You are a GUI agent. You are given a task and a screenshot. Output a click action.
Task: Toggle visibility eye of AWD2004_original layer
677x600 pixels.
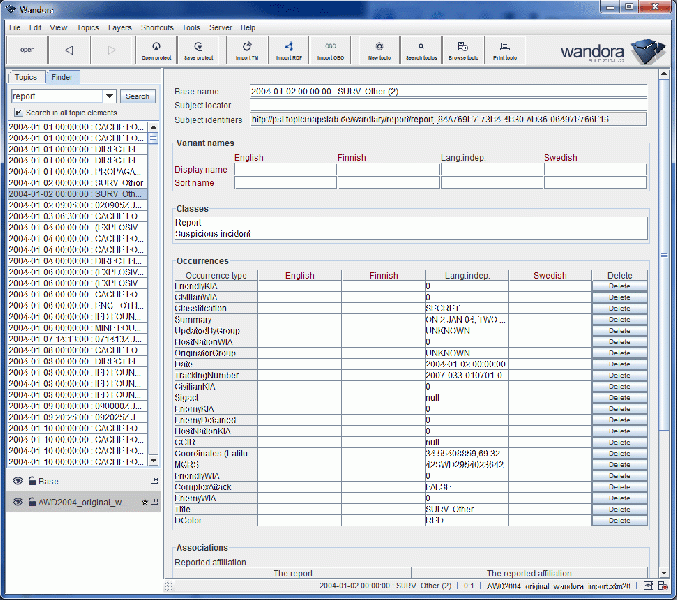pos(17,501)
